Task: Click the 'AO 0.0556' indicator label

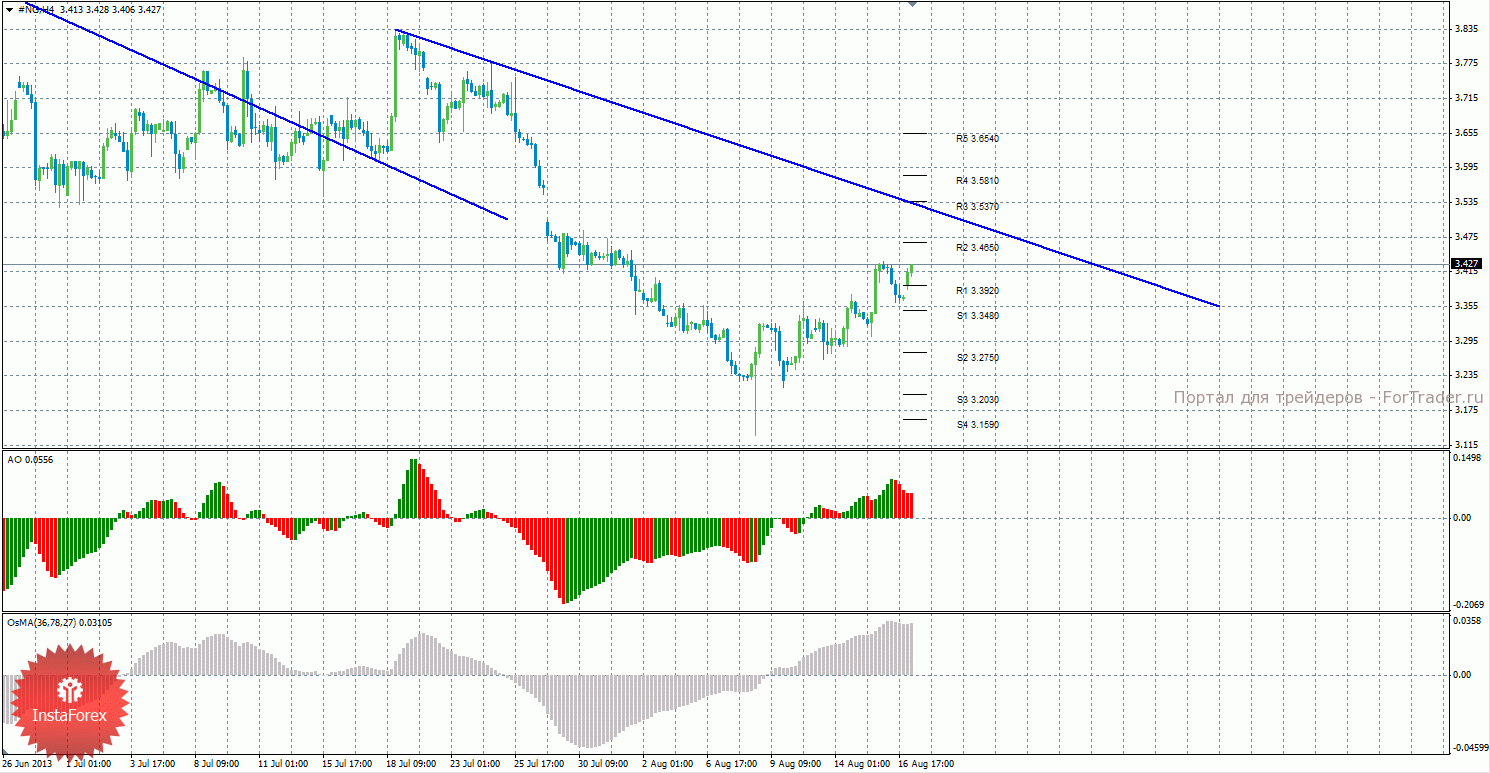Action: (30, 458)
